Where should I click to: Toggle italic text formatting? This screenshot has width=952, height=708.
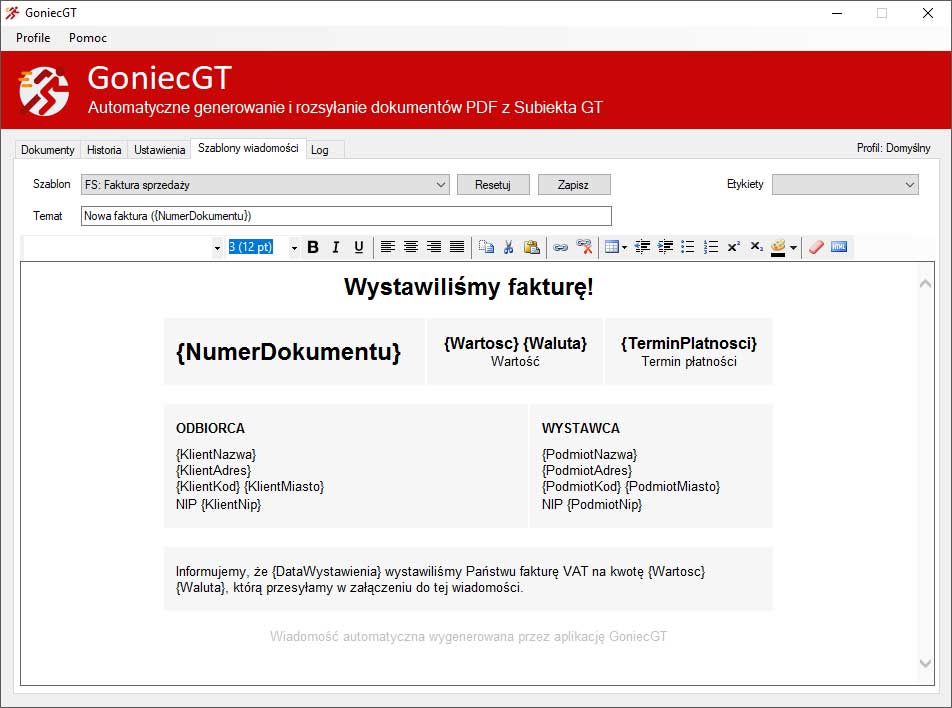pyautogui.click(x=336, y=247)
